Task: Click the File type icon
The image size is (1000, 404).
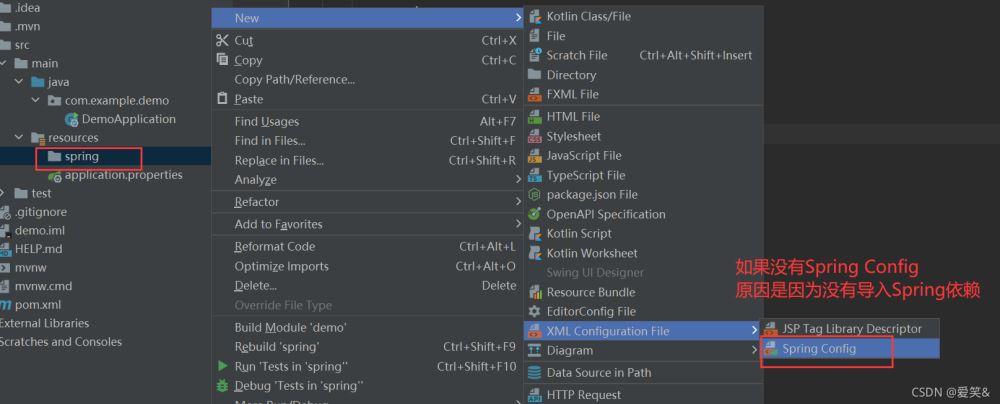Action: point(534,36)
